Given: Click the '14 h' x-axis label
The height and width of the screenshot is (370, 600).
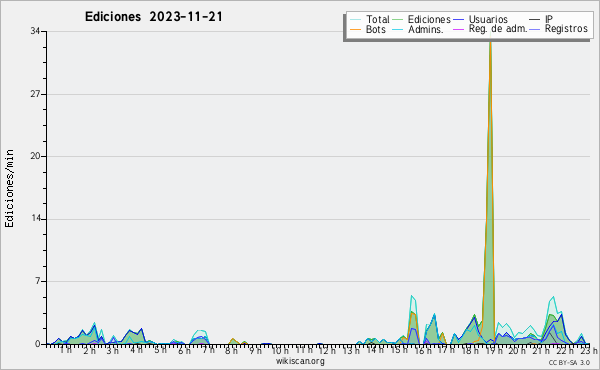Looking at the screenshot, I should [375, 350].
